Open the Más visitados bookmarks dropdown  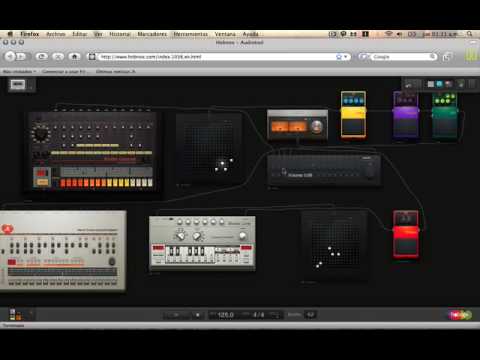(20, 71)
